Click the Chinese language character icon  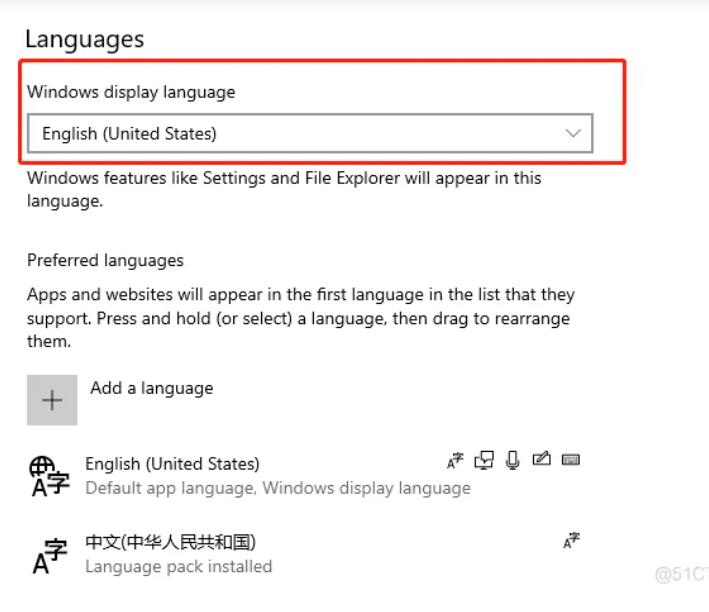click(50, 555)
